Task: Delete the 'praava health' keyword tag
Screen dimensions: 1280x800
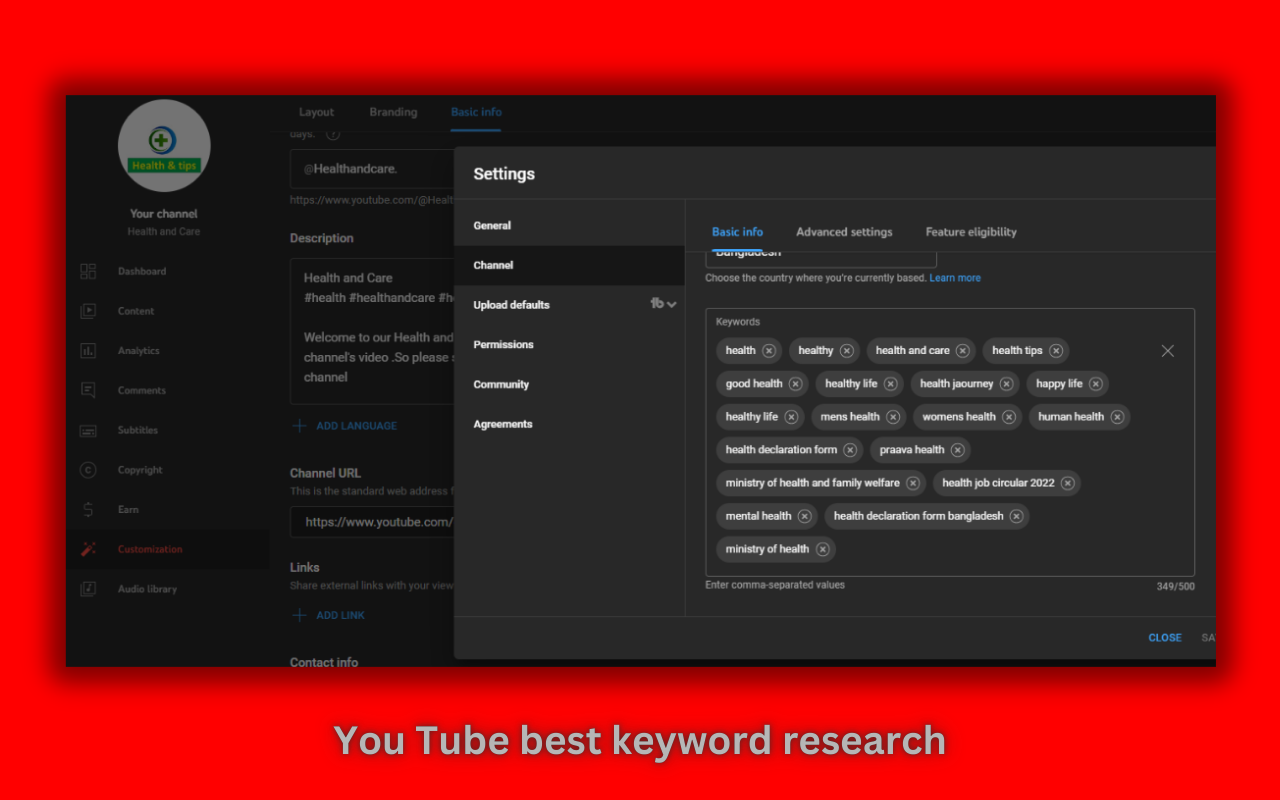Action: [958, 450]
